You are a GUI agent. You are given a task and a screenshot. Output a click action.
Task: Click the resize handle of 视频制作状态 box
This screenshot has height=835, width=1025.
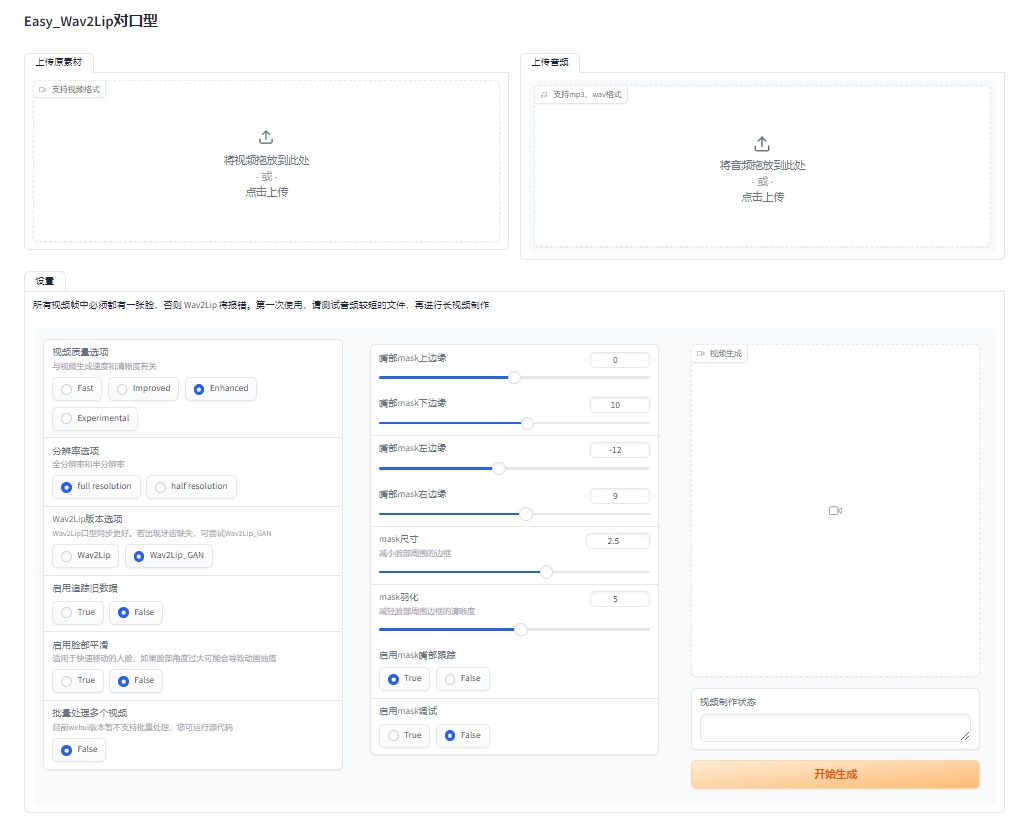(966, 736)
